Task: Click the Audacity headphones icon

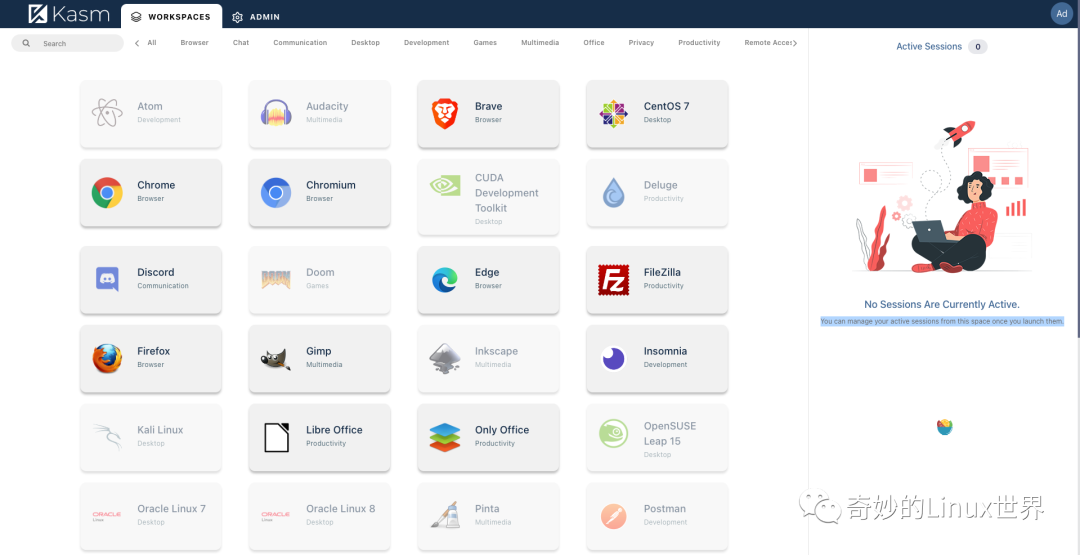Action: click(276, 113)
